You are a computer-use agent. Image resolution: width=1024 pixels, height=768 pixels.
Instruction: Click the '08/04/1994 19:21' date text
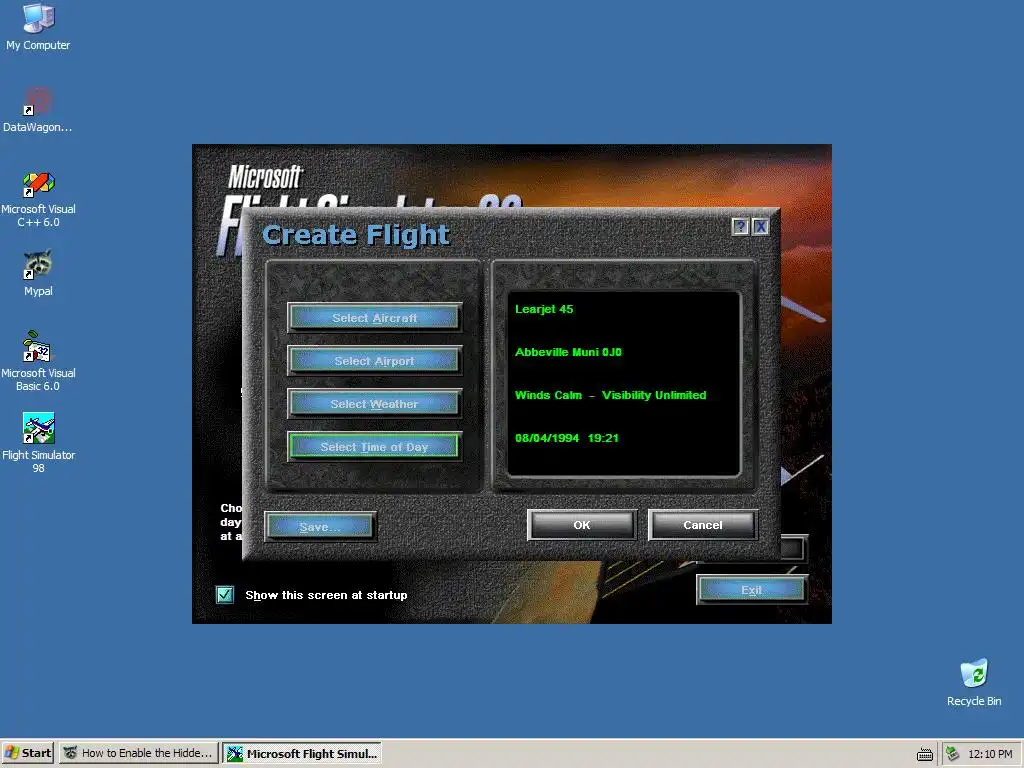(x=566, y=438)
